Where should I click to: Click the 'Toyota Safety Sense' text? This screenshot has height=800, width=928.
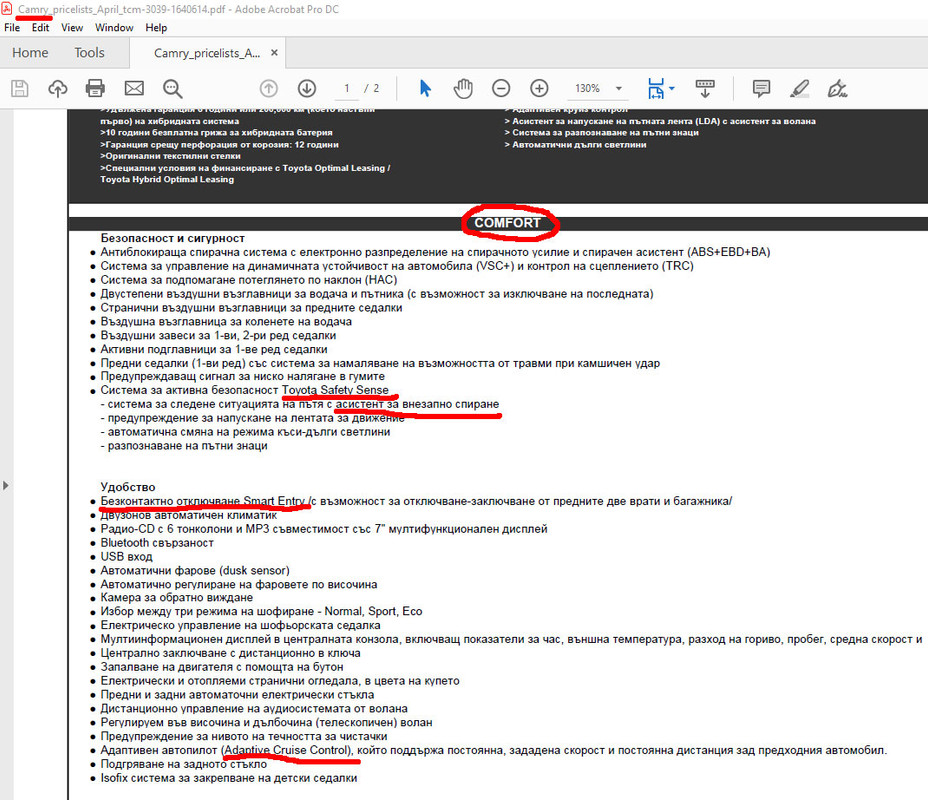335,390
